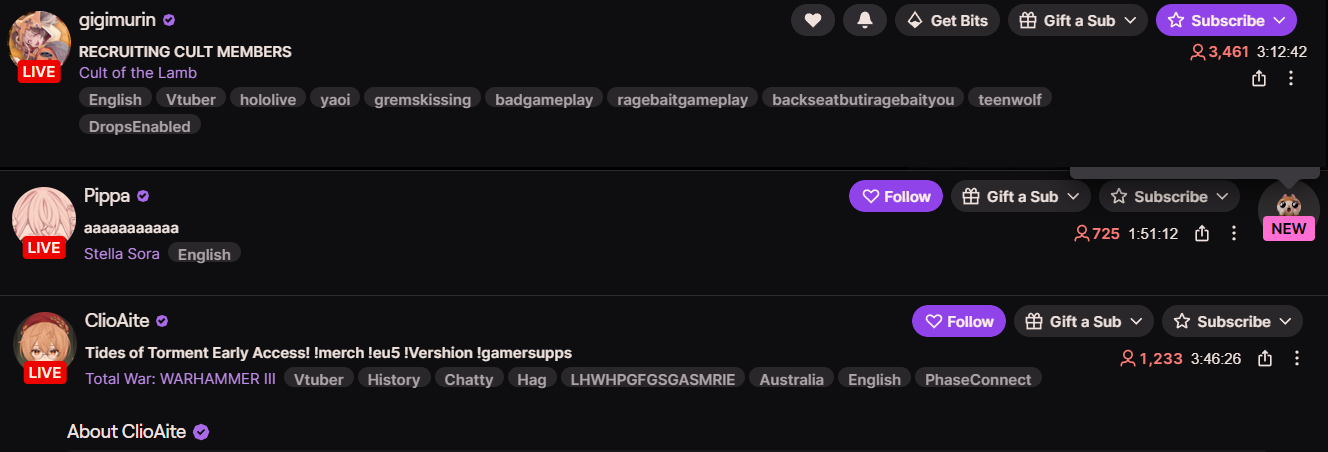Open Total War: WARHAMMER III category link
The height and width of the screenshot is (452, 1328).
point(180,379)
